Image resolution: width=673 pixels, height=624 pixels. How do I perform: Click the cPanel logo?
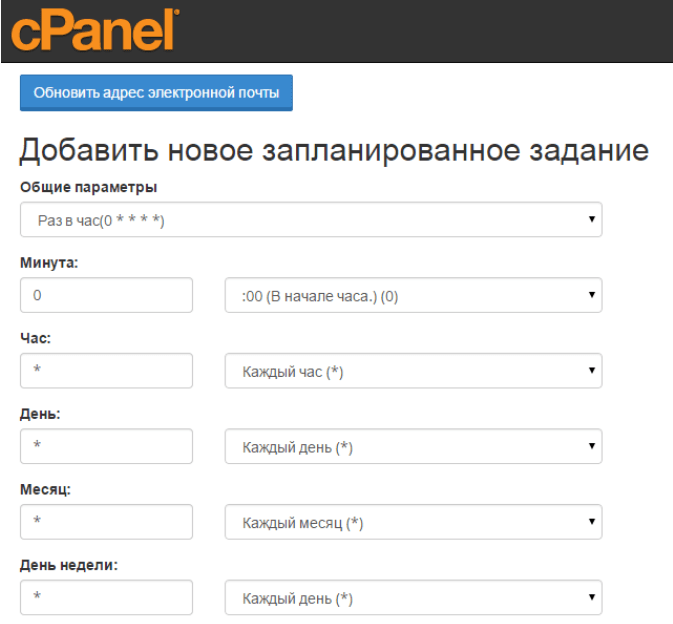pyautogui.click(x=95, y=30)
